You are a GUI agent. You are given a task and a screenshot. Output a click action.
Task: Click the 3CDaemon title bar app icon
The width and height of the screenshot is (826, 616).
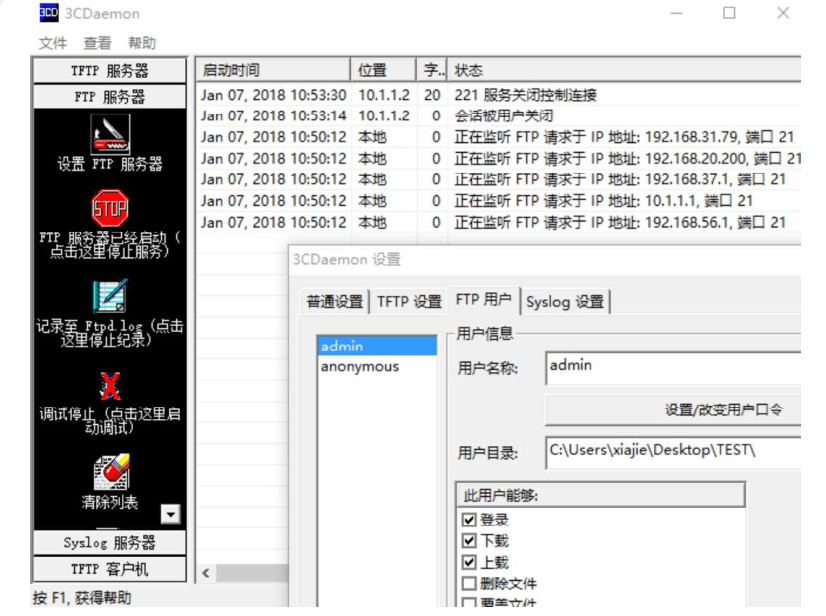(49, 13)
